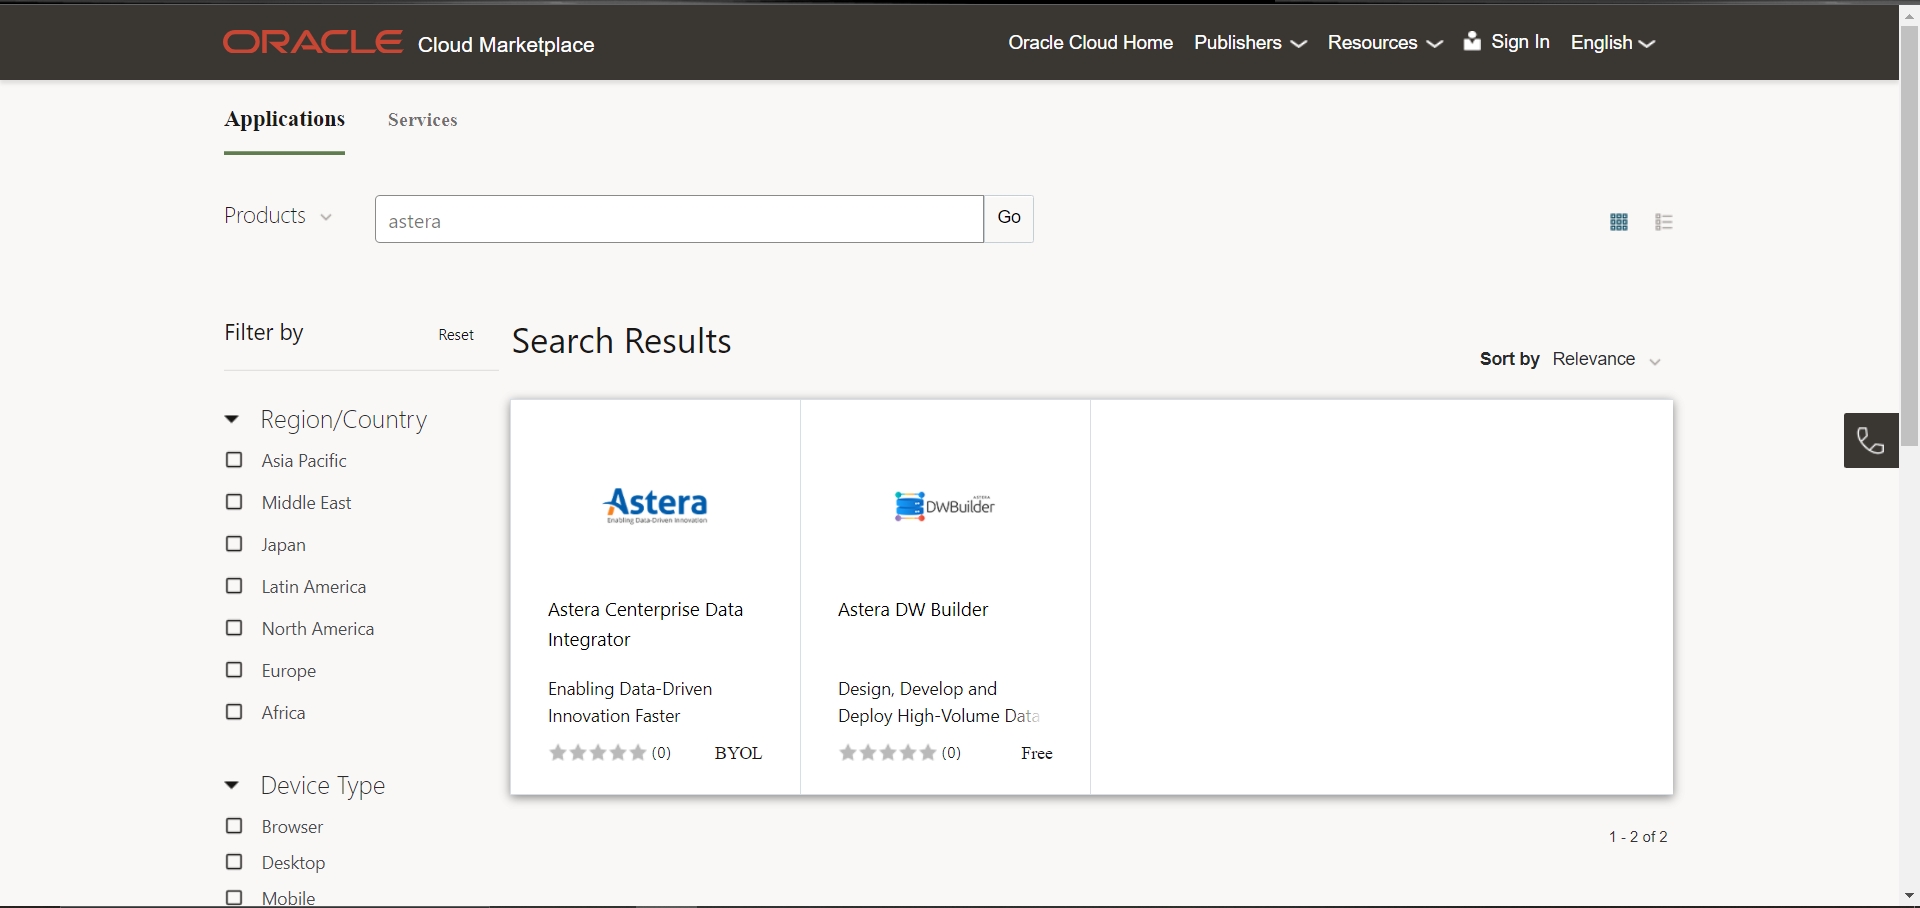1920x908 pixels.
Task: Click star rating of Astera DW Builder
Action: [x=888, y=753]
